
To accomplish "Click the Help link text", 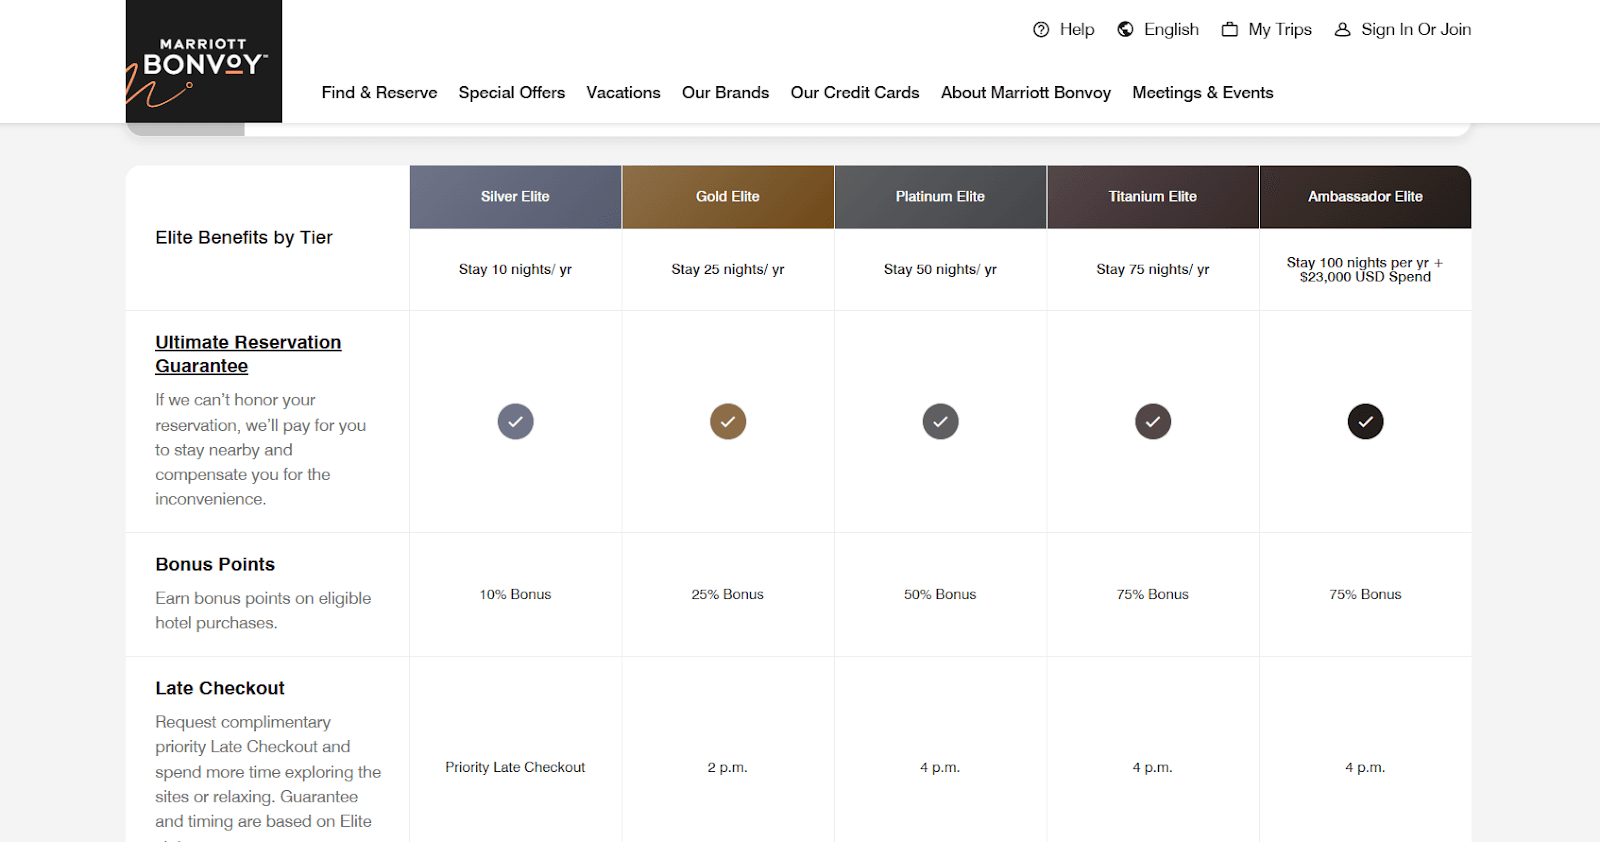I will 1077,30.
